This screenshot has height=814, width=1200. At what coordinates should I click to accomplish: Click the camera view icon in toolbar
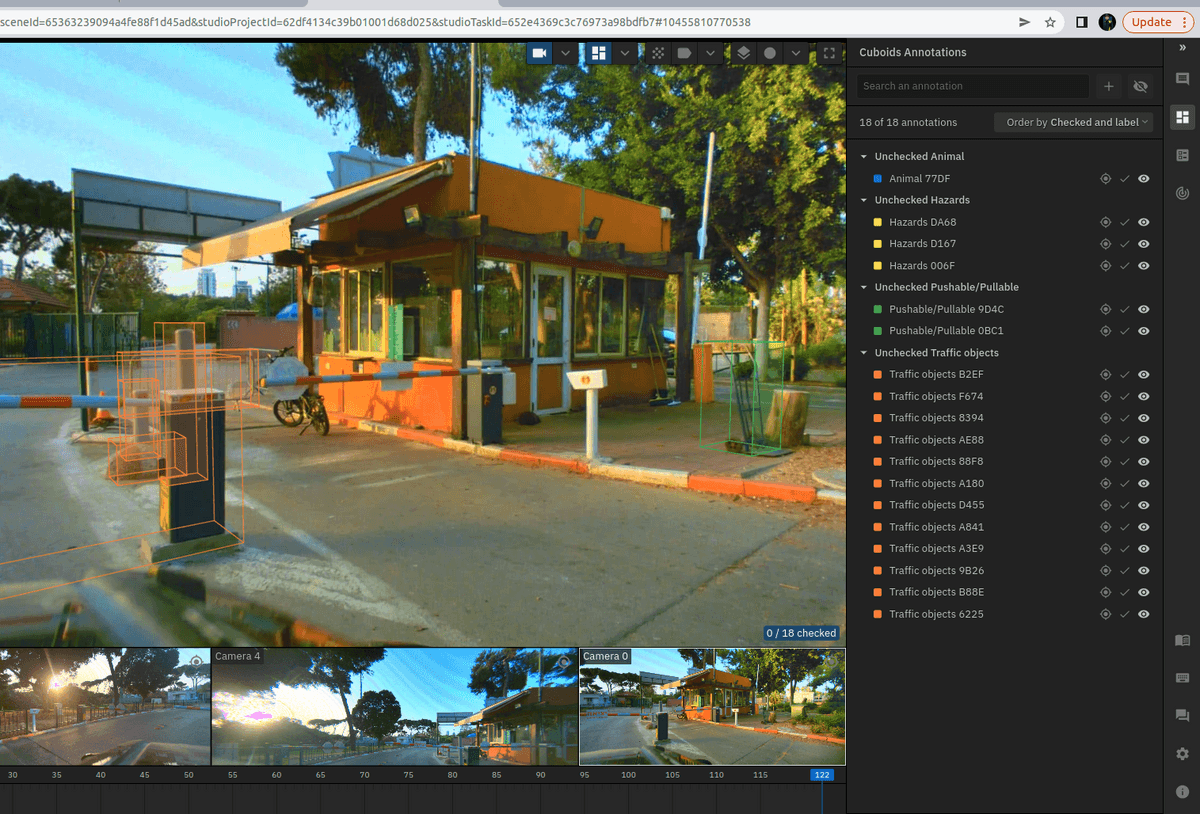pyautogui.click(x=540, y=53)
